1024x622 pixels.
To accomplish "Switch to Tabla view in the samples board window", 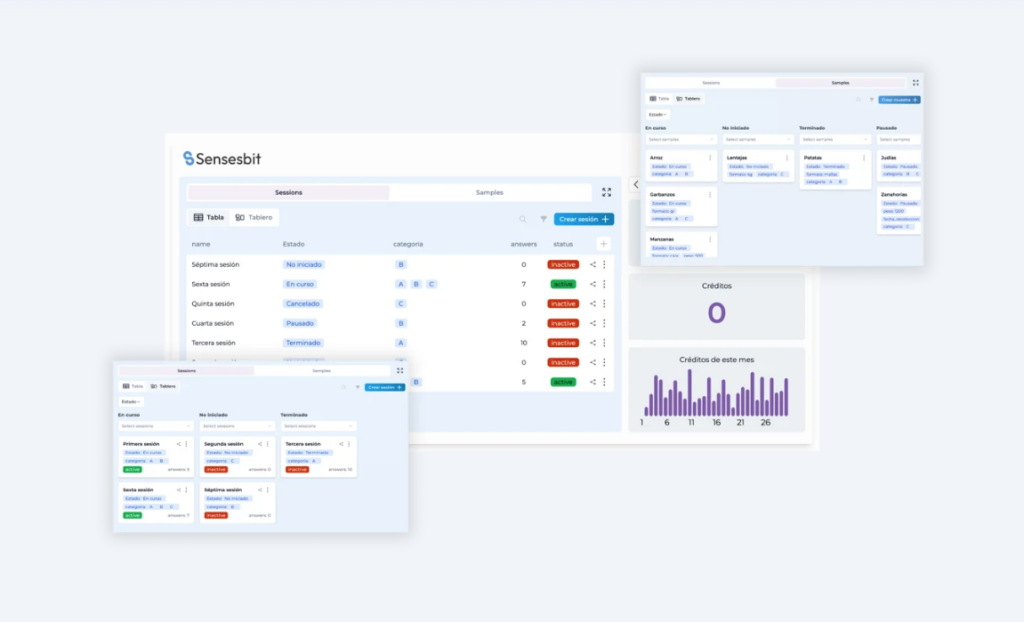I will pyautogui.click(x=658, y=99).
